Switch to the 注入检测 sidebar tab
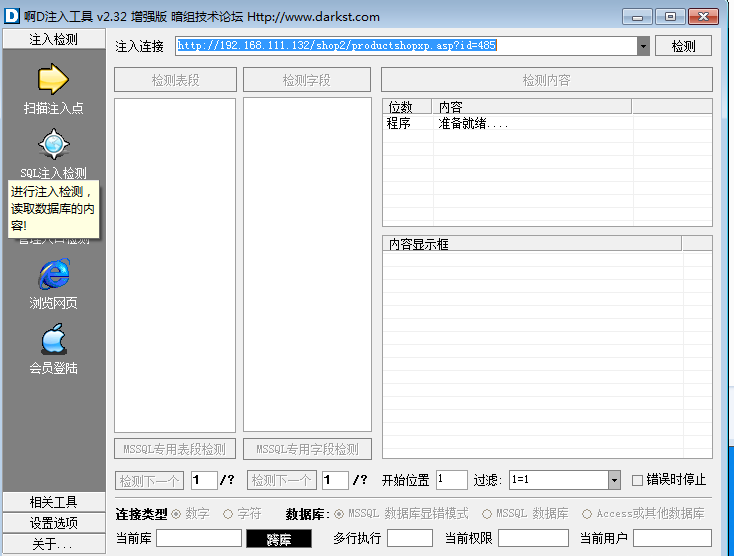Image resolution: width=734 pixels, height=556 pixels. (54, 39)
